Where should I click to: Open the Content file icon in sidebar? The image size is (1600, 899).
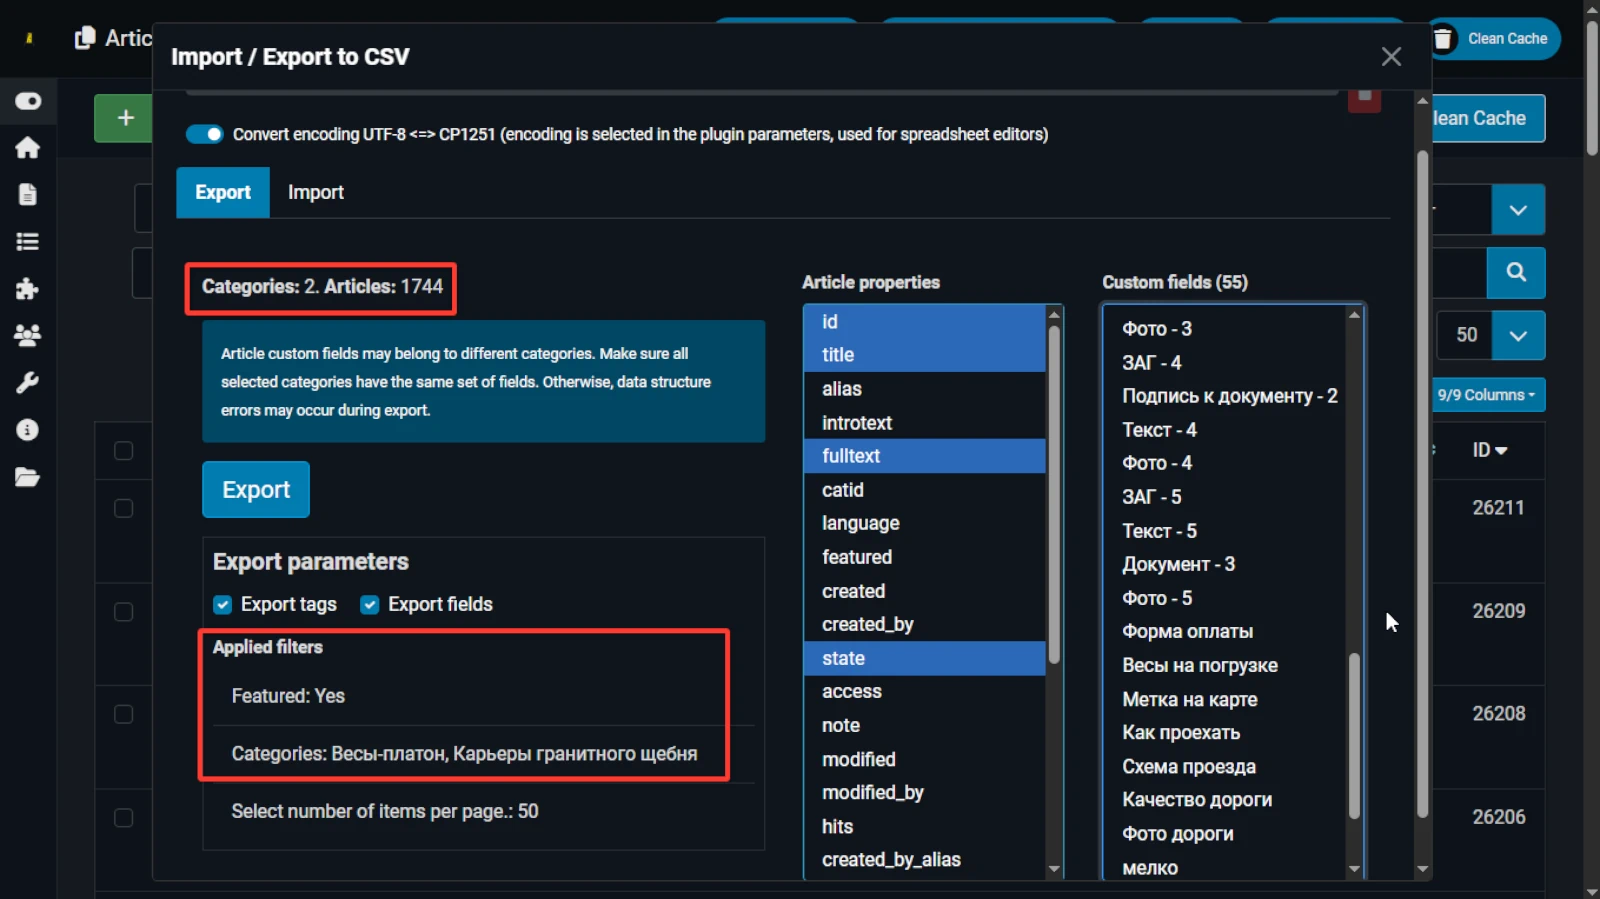pyautogui.click(x=27, y=194)
